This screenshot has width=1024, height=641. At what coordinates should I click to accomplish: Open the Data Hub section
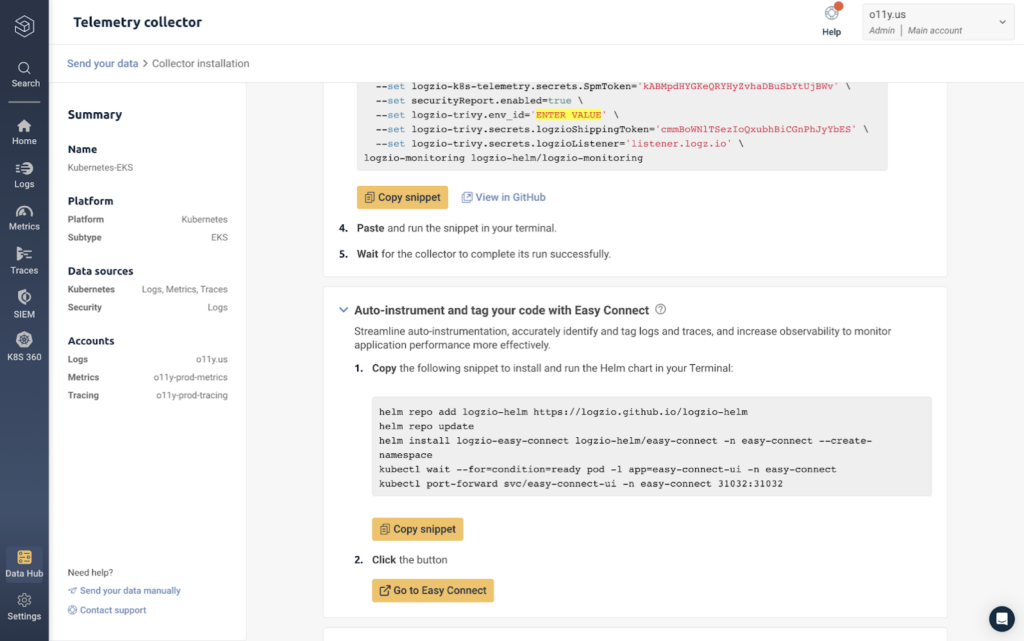tap(24, 564)
